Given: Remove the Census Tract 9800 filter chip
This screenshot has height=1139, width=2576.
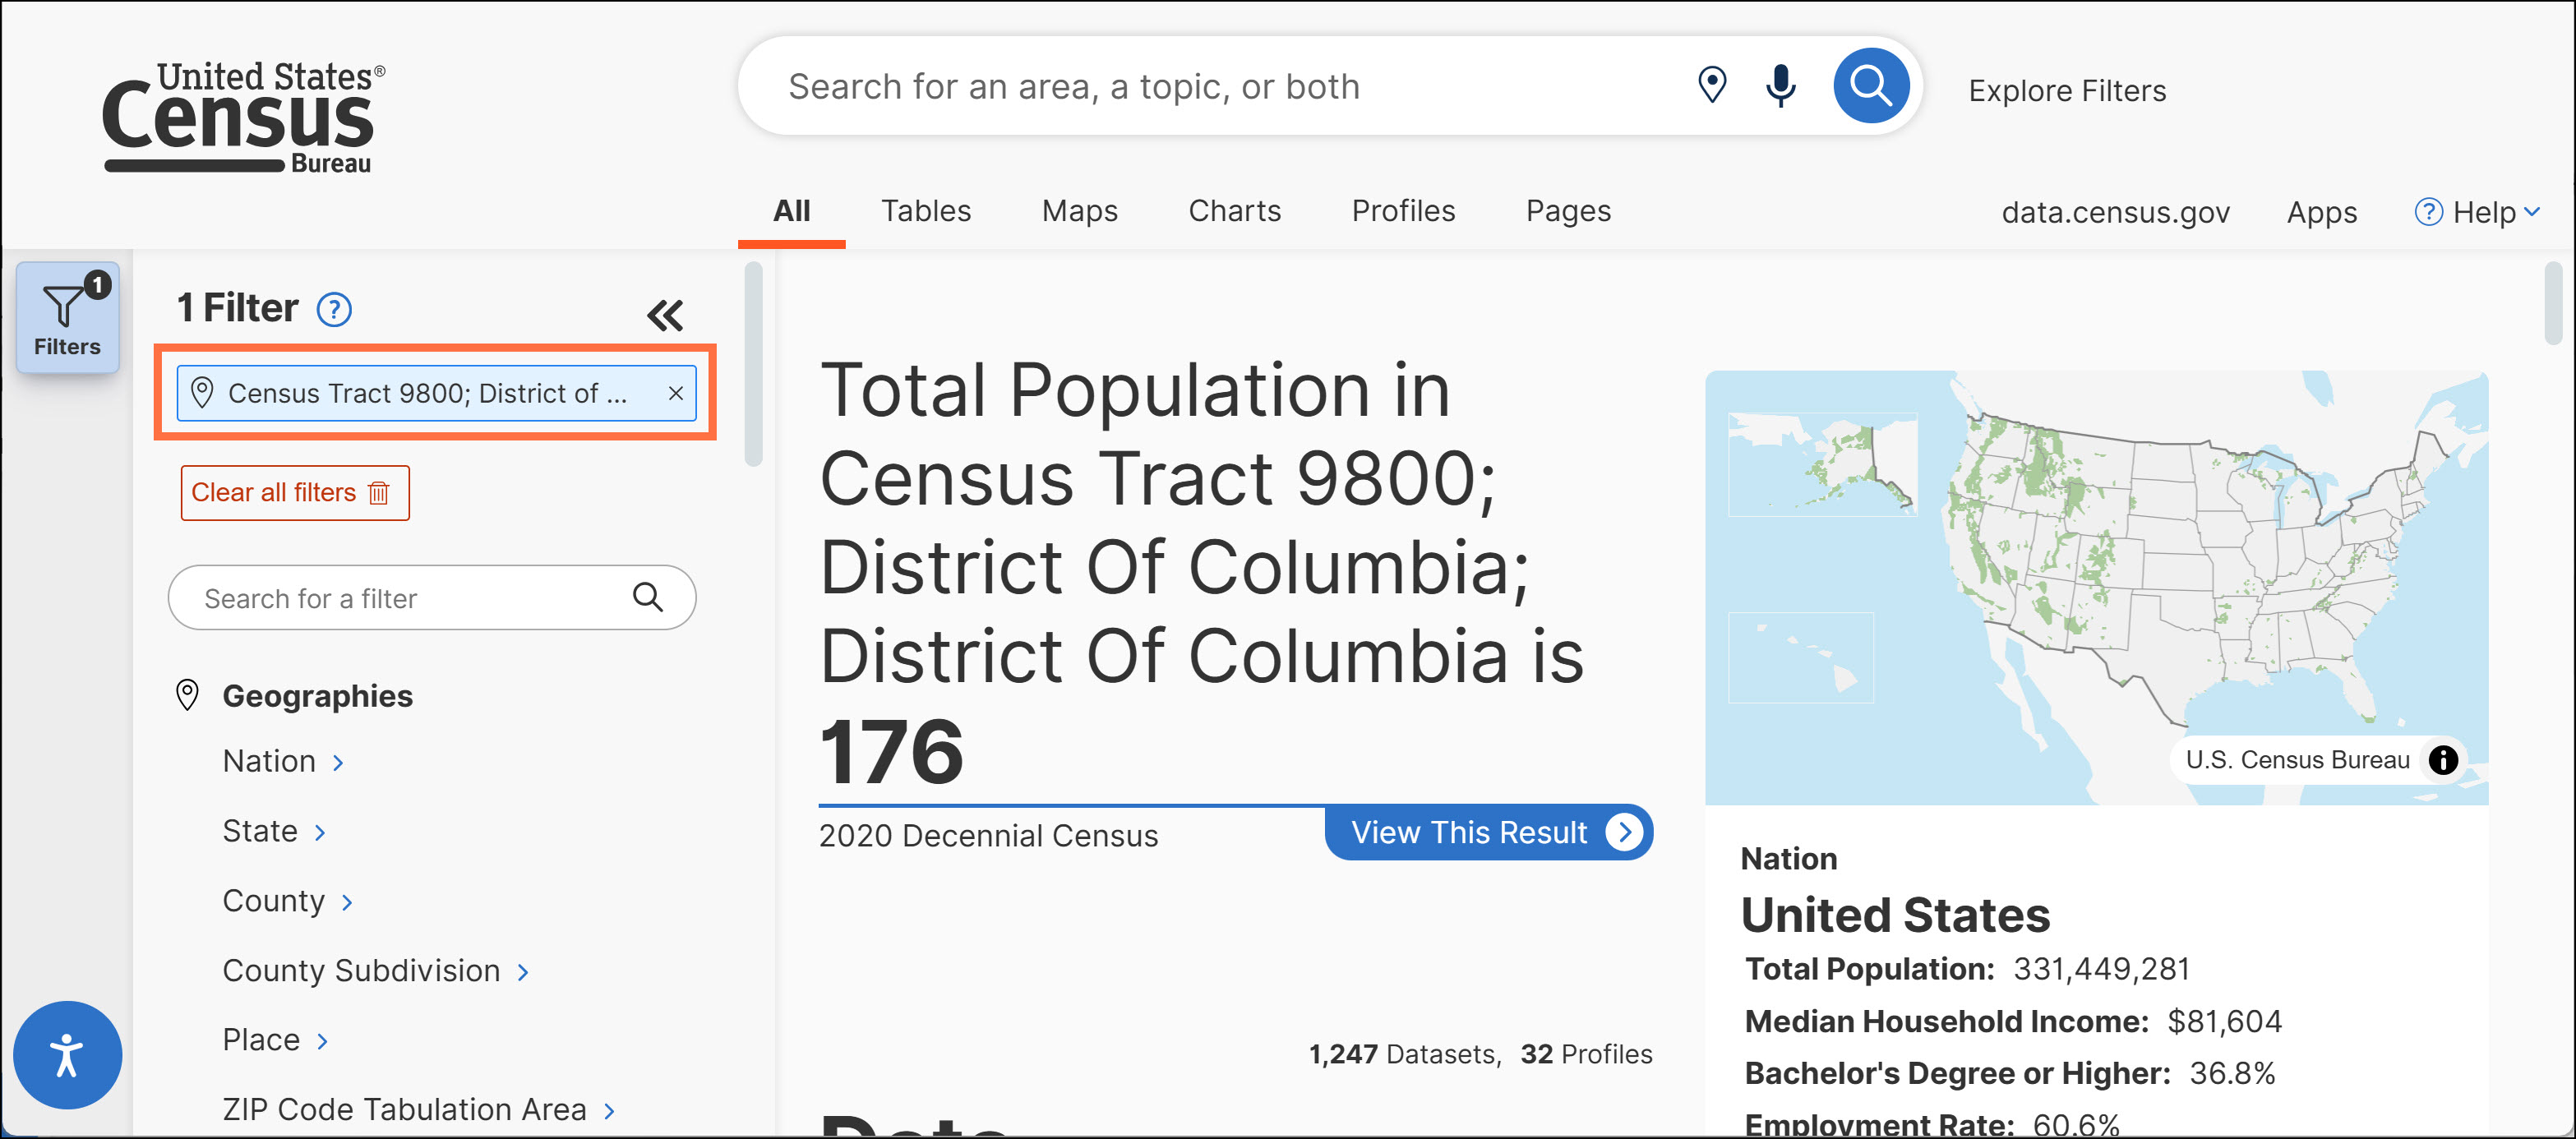Looking at the screenshot, I should pyautogui.click(x=676, y=393).
